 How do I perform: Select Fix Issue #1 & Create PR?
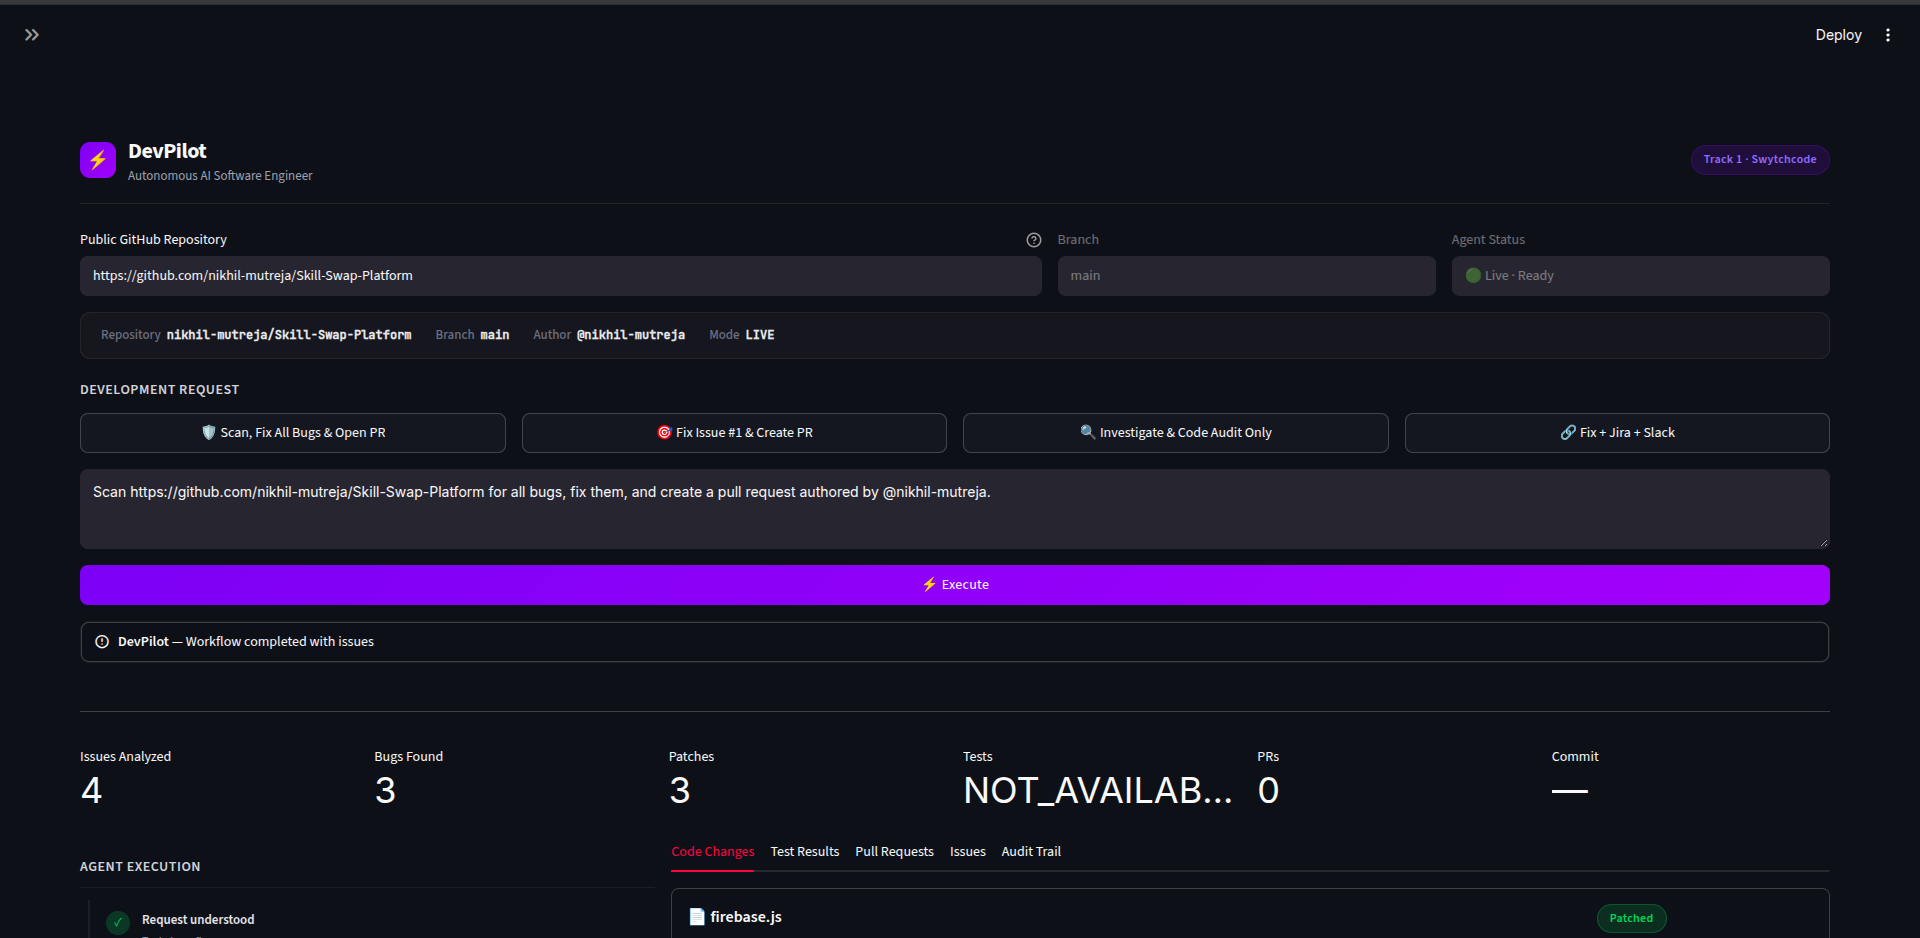point(734,433)
